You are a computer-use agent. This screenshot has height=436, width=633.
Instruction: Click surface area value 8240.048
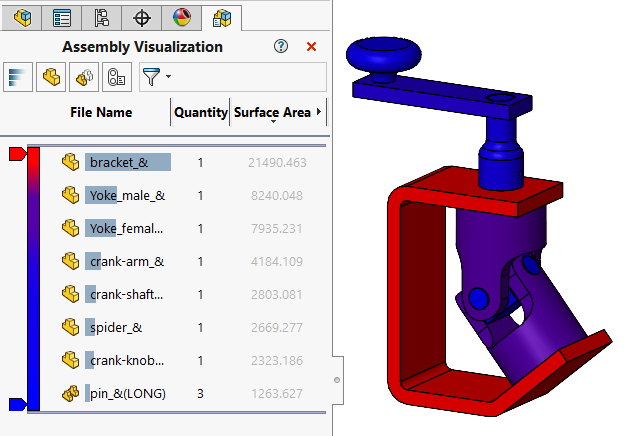277,196
